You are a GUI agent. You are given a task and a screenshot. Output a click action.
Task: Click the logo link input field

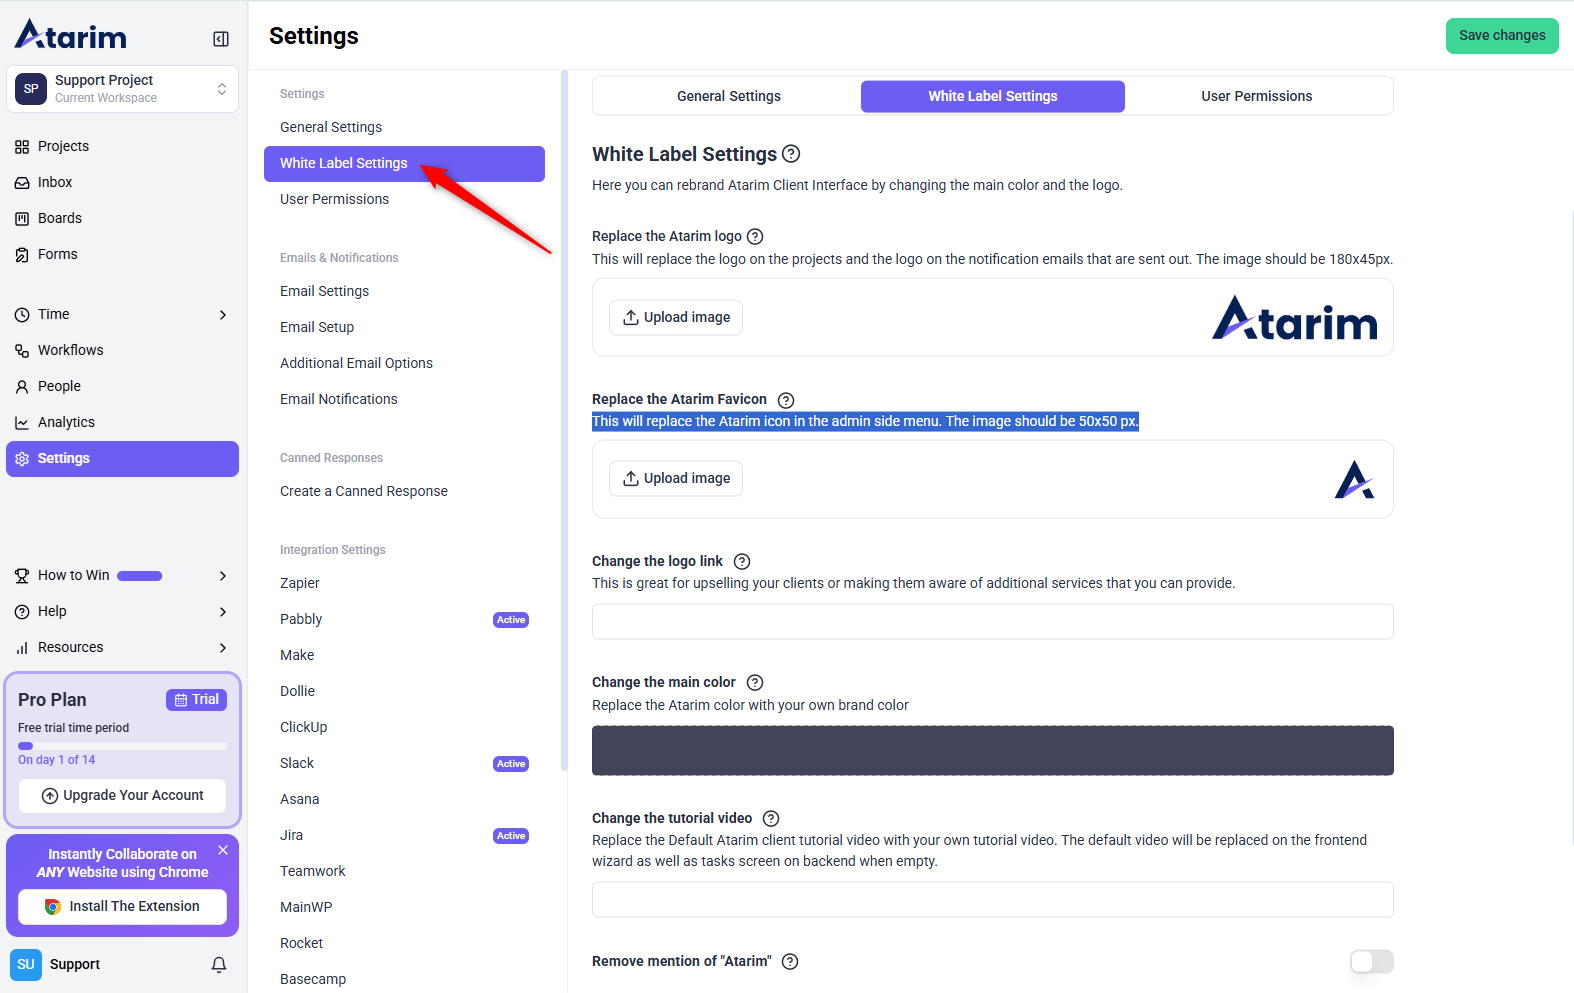(x=992, y=621)
